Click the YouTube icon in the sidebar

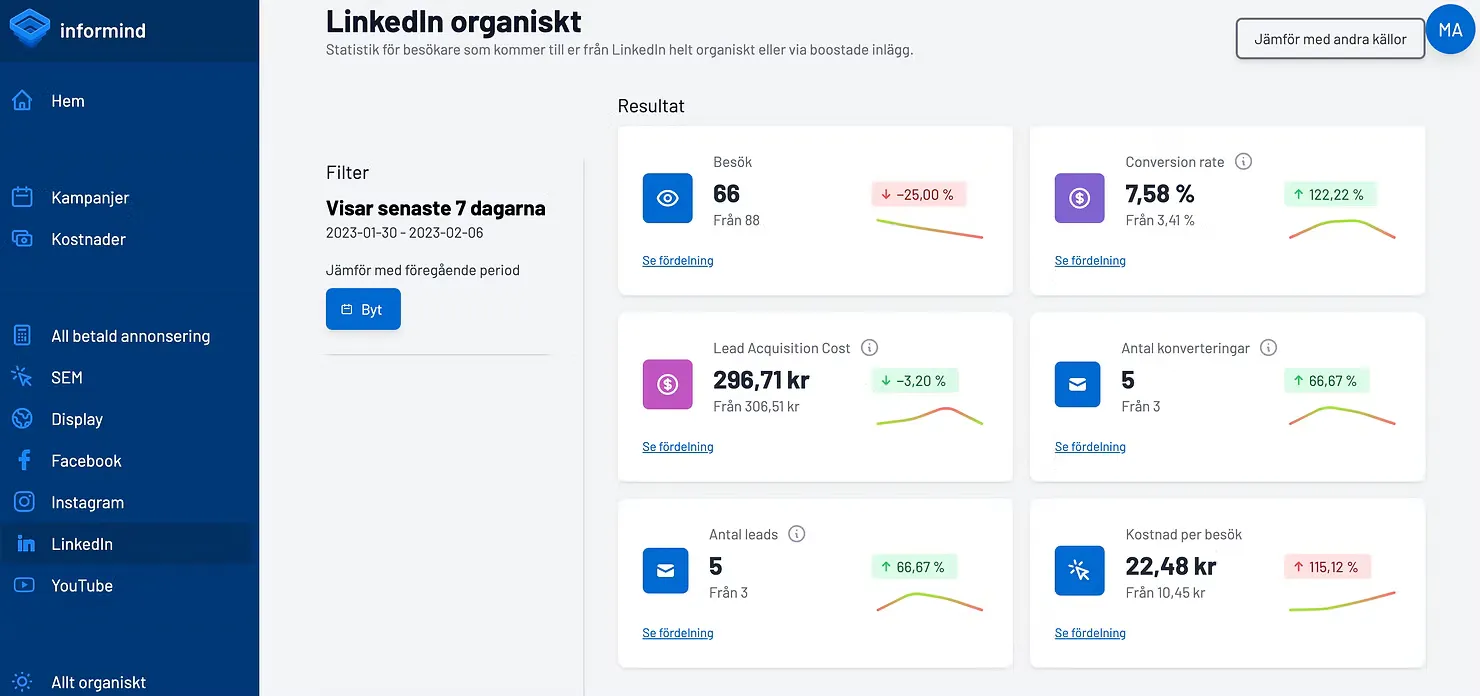[23, 586]
